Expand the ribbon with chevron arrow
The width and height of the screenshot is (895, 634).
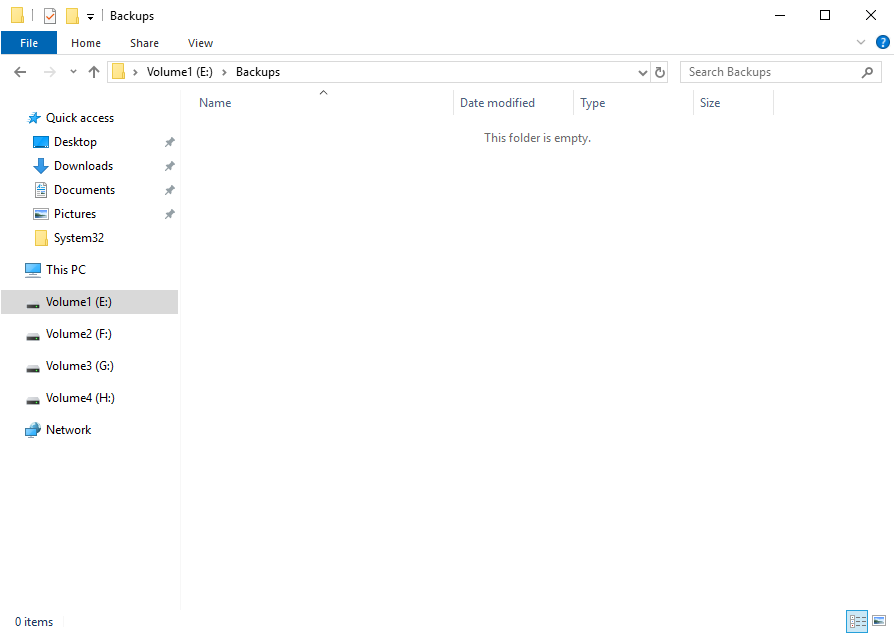pyautogui.click(x=861, y=43)
